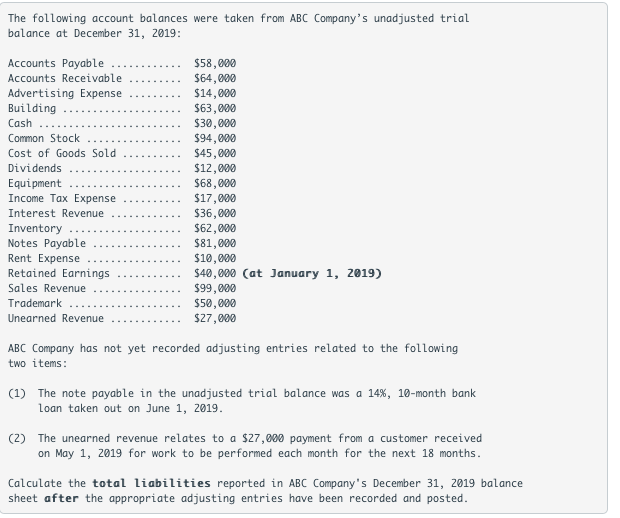Click the Rent Expense label
Image resolution: width=620 pixels, height=518 pixels.
(45, 258)
